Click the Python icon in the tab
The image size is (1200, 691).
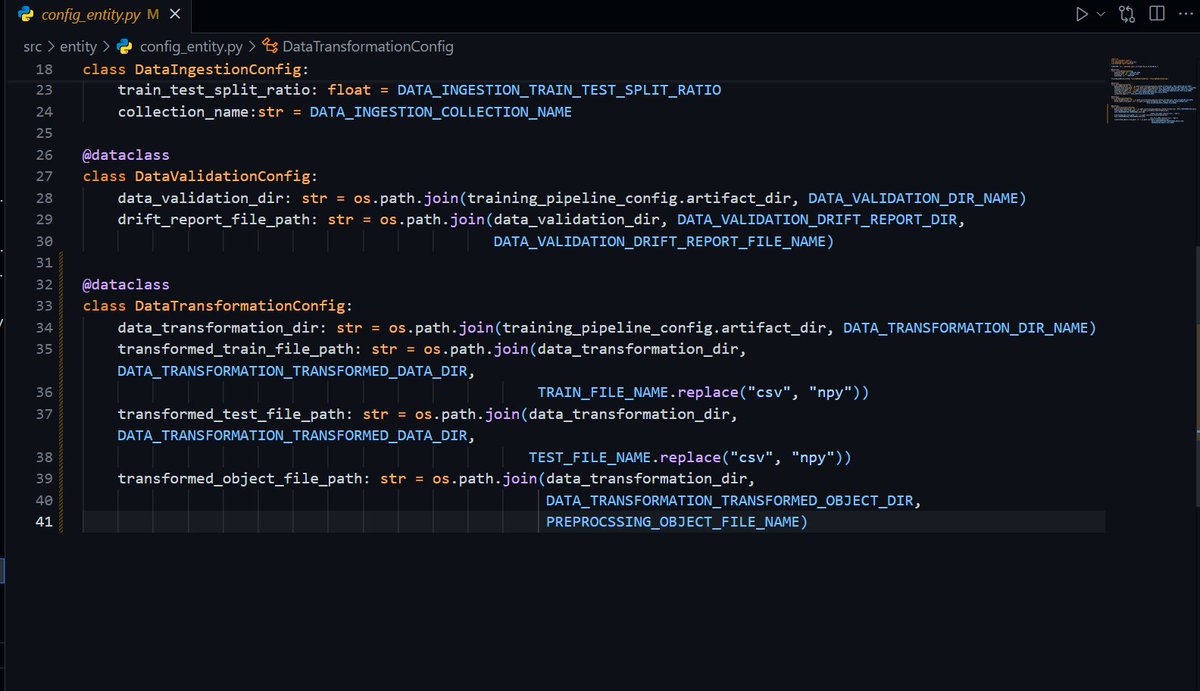[27, 16]
